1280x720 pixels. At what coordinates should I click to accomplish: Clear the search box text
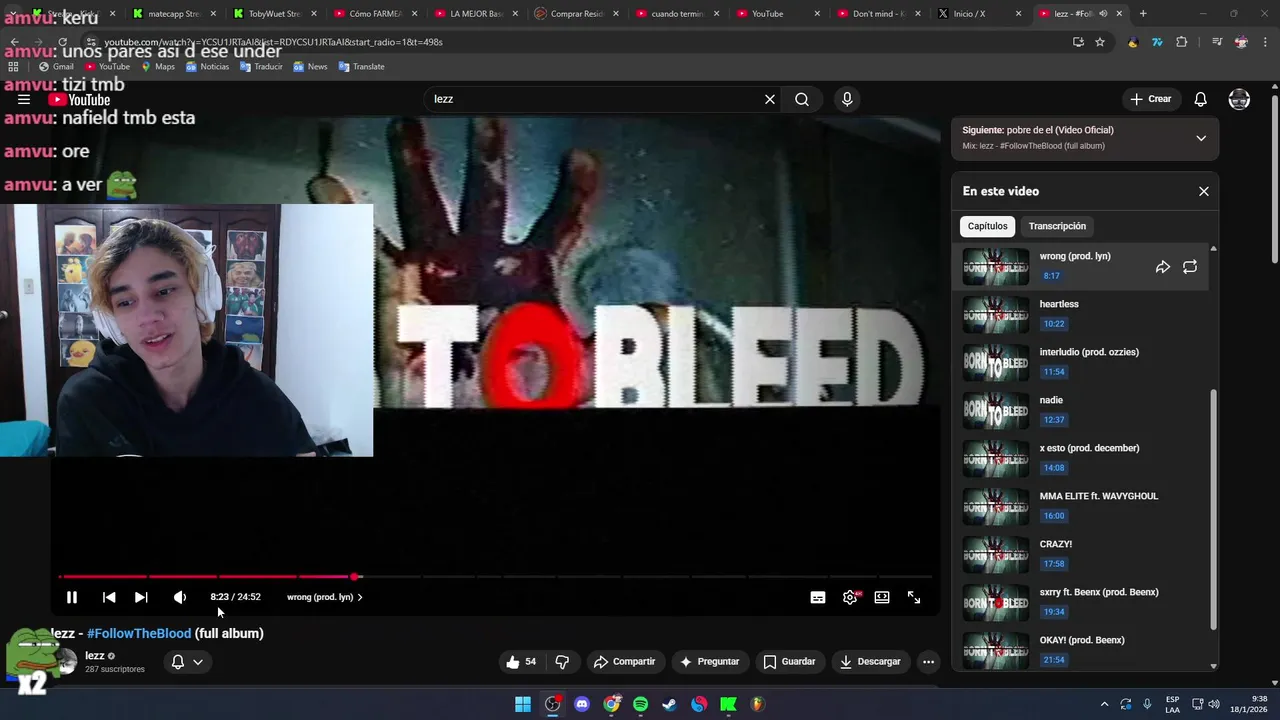(770, 99)
